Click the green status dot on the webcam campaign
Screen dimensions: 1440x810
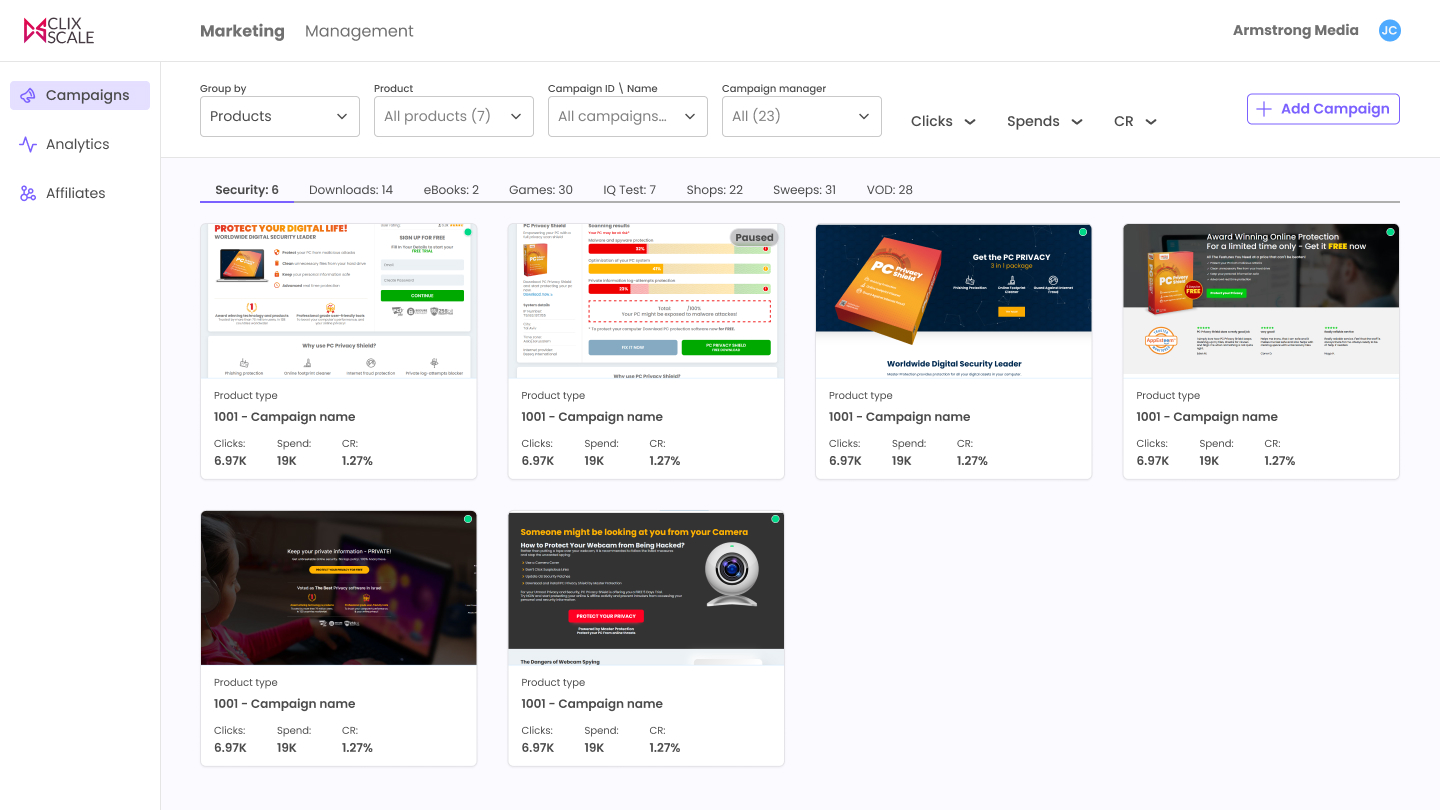(x=775, y=519)
